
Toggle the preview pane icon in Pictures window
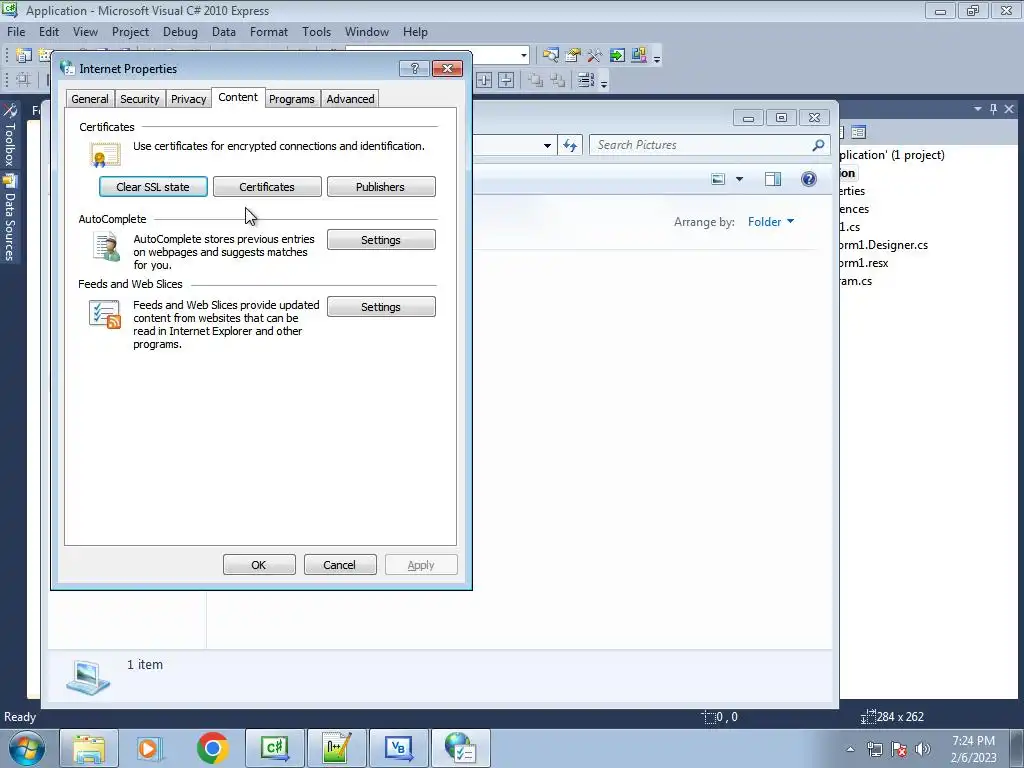coord(773,179)
